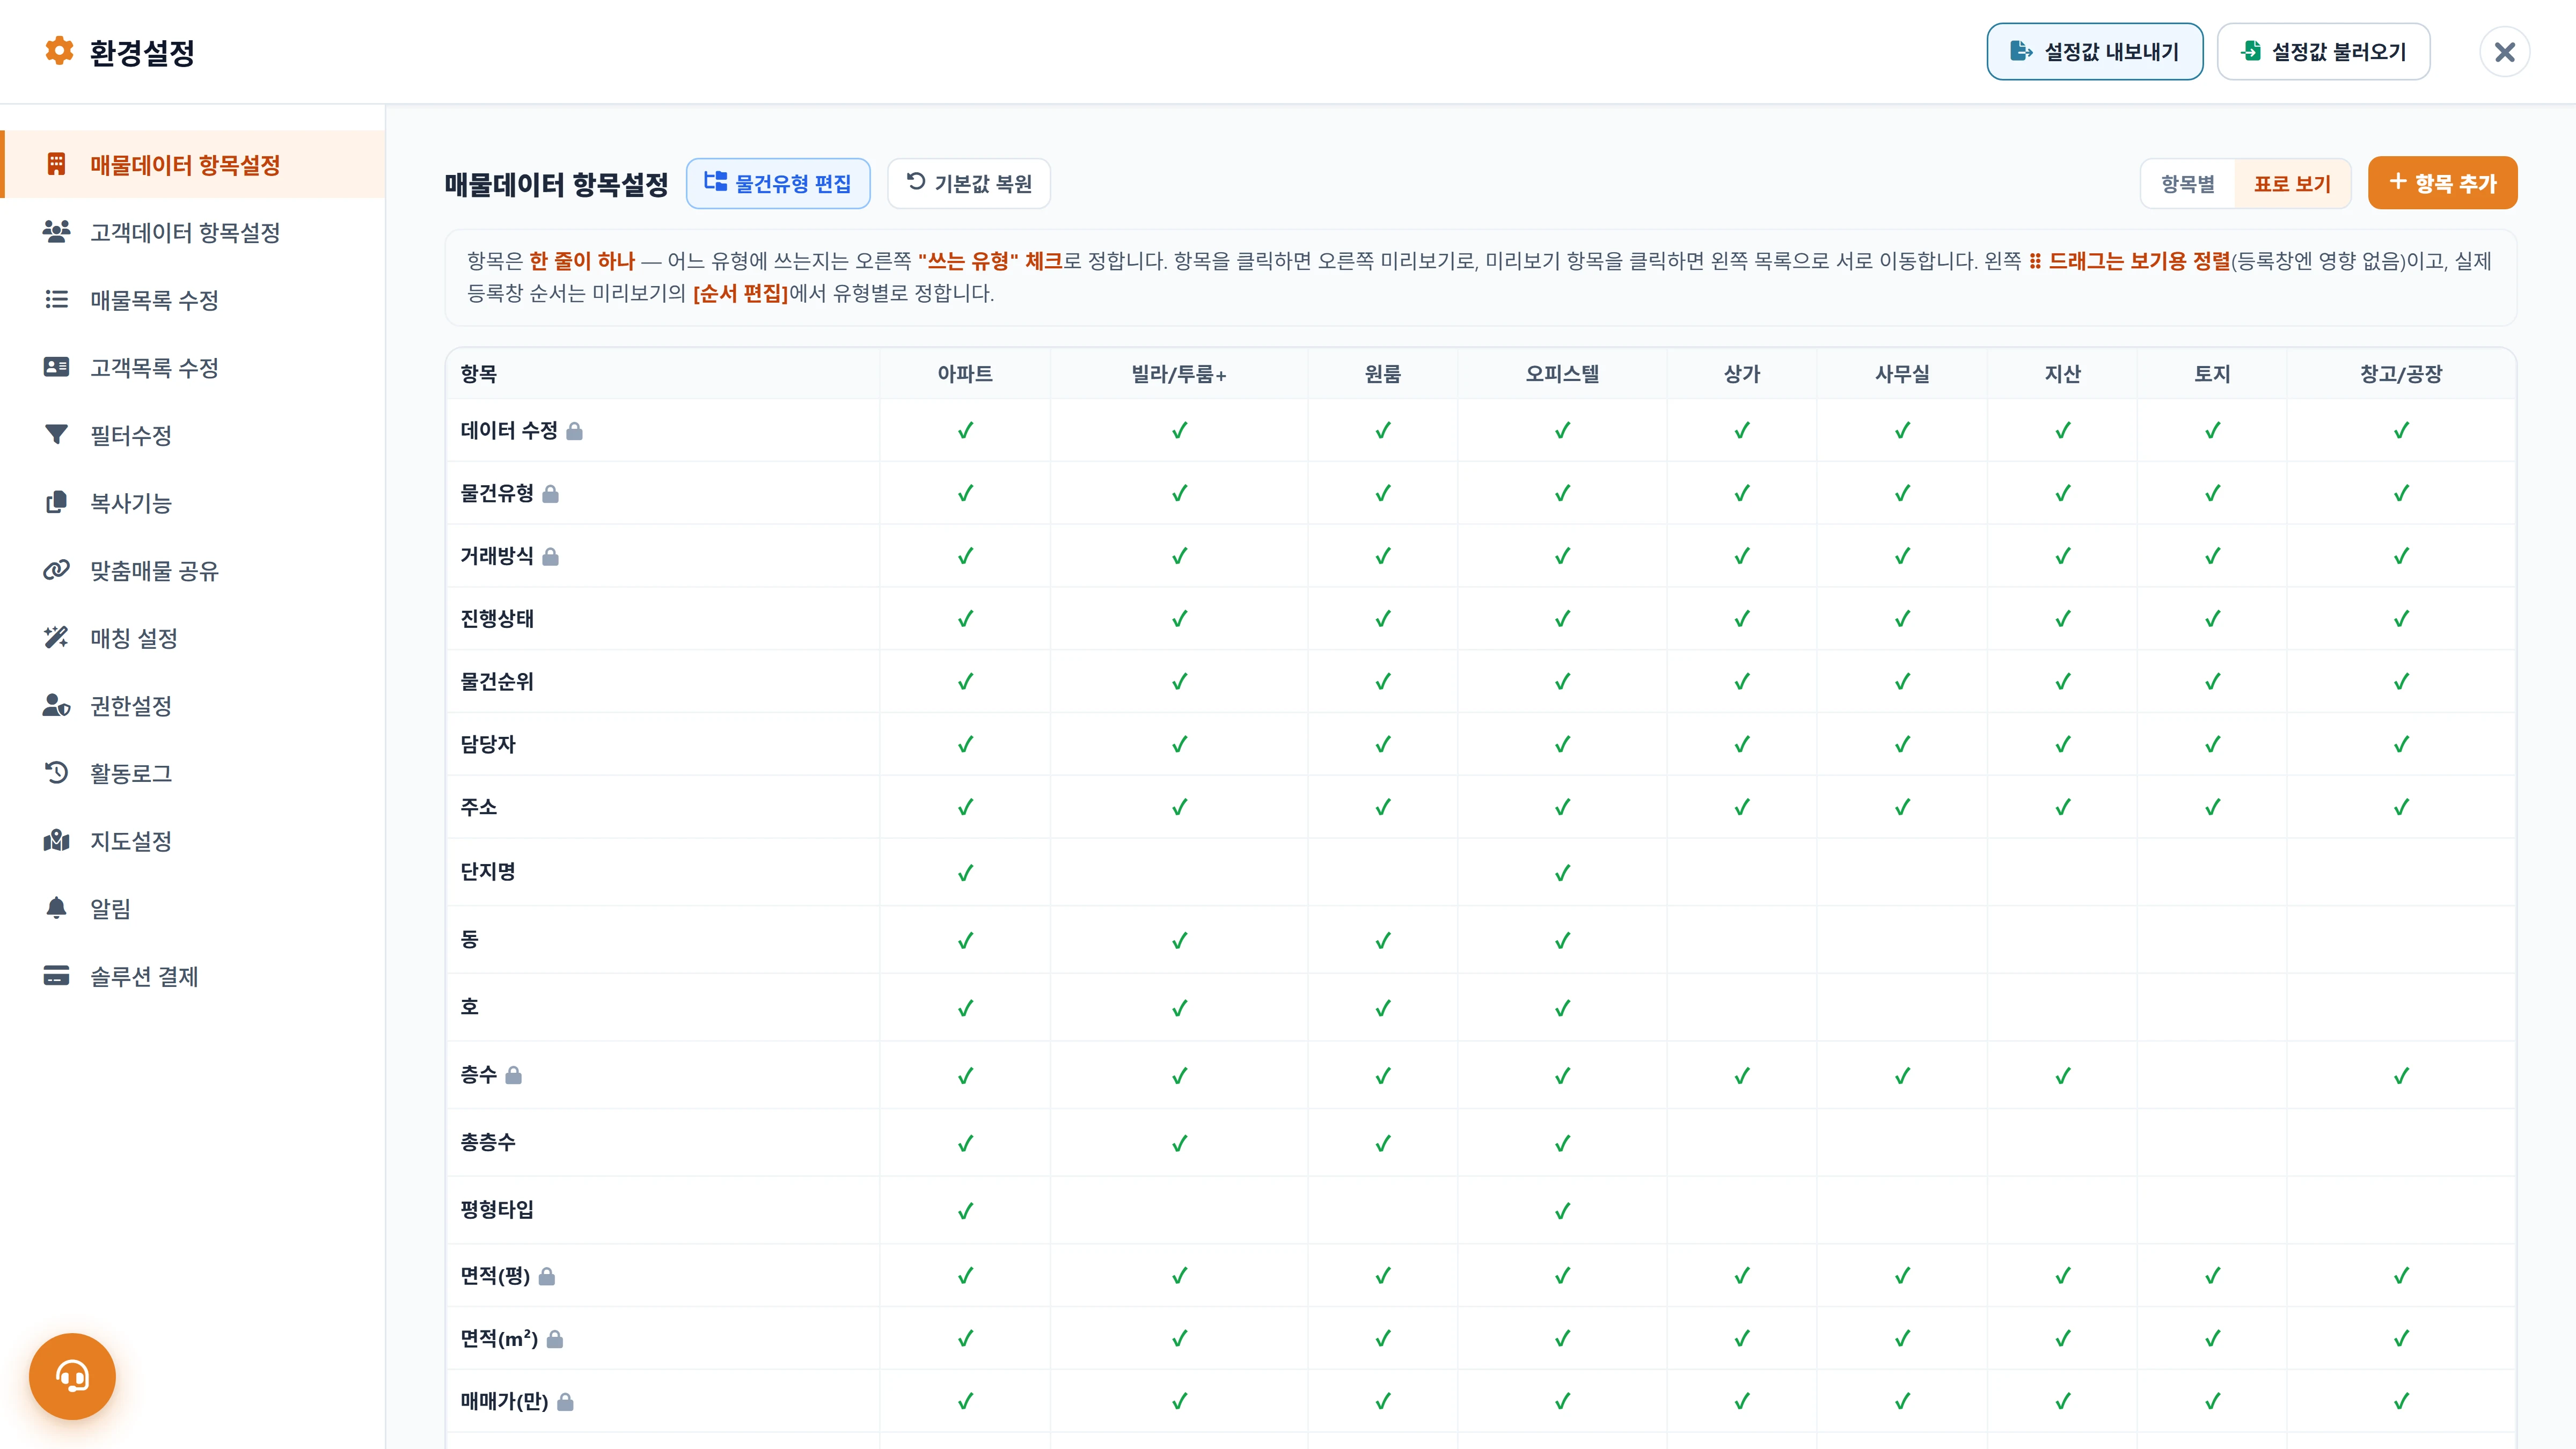Viewport: 2576px width, 1449px height.
Task: Toggle 주소 check for 토지
Action: coord(2212,807)
